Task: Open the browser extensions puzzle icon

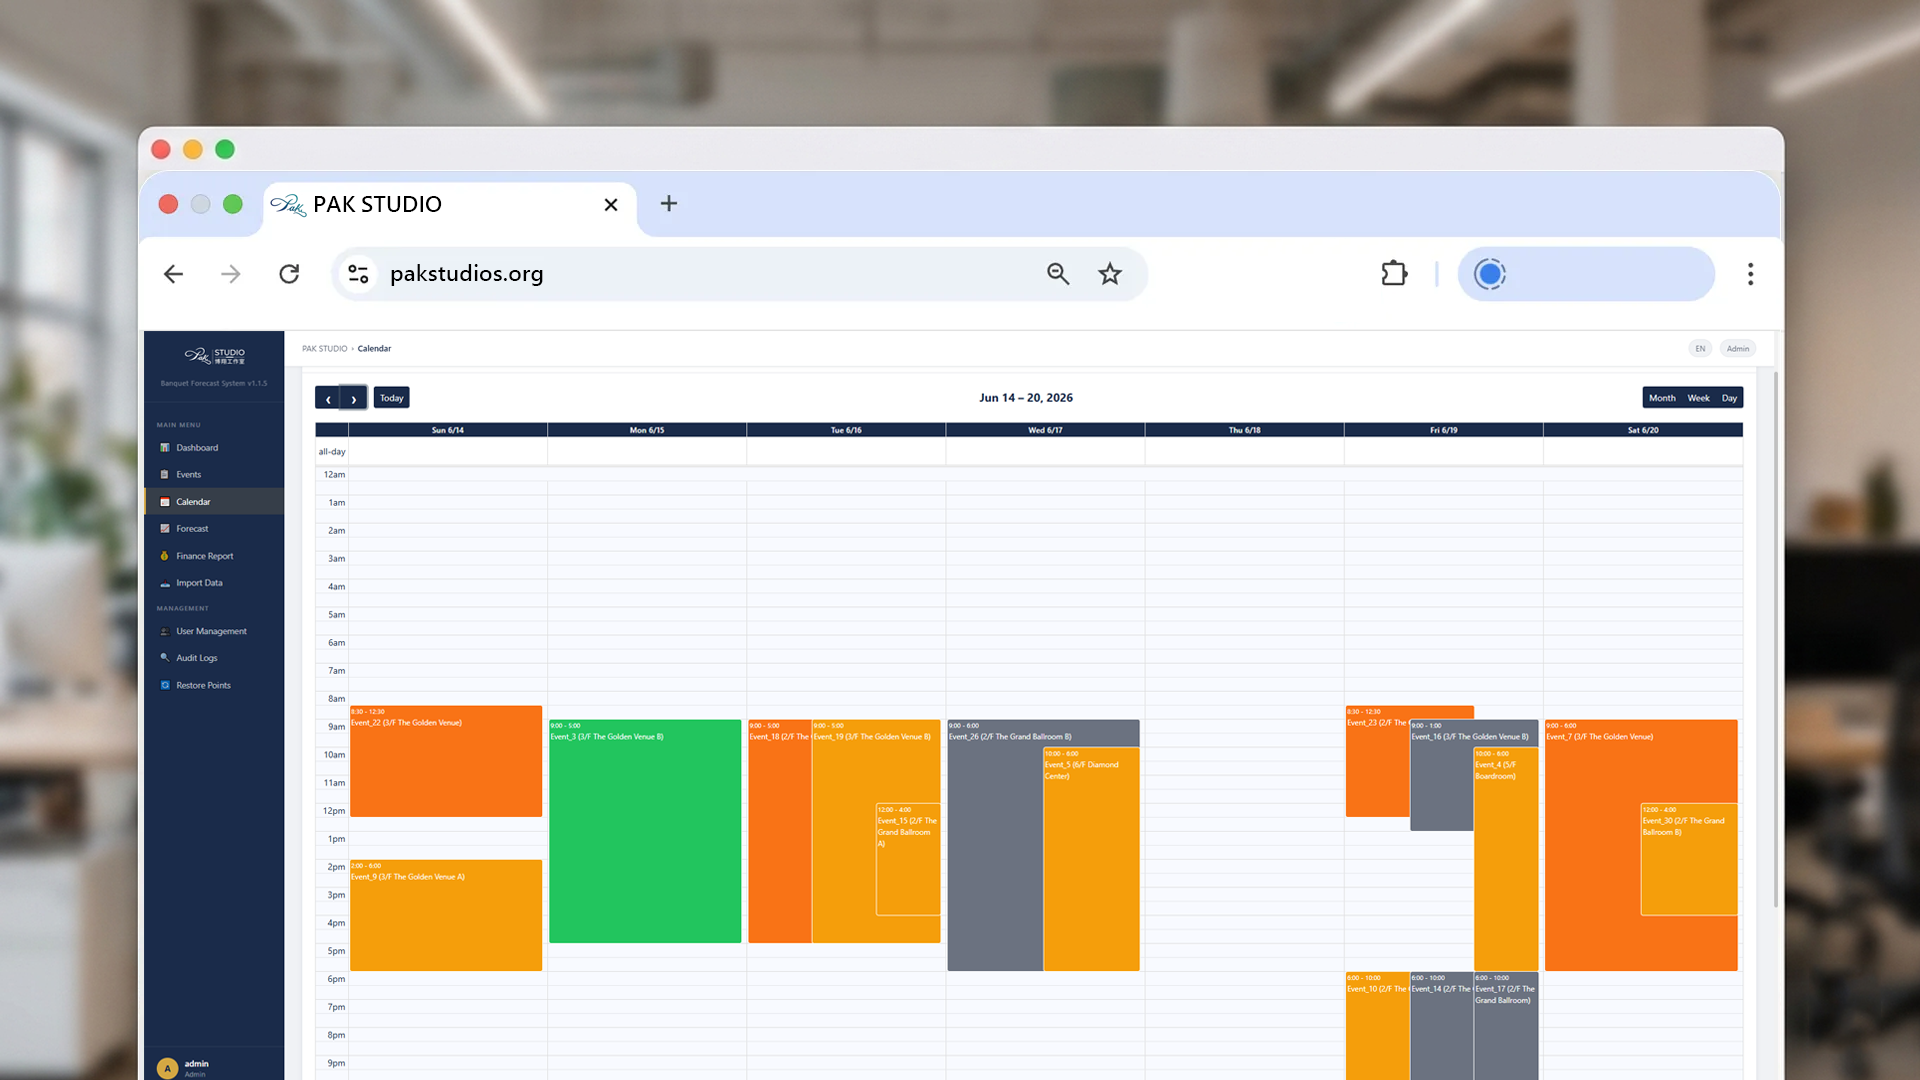Action: [x=1394, y=274]
